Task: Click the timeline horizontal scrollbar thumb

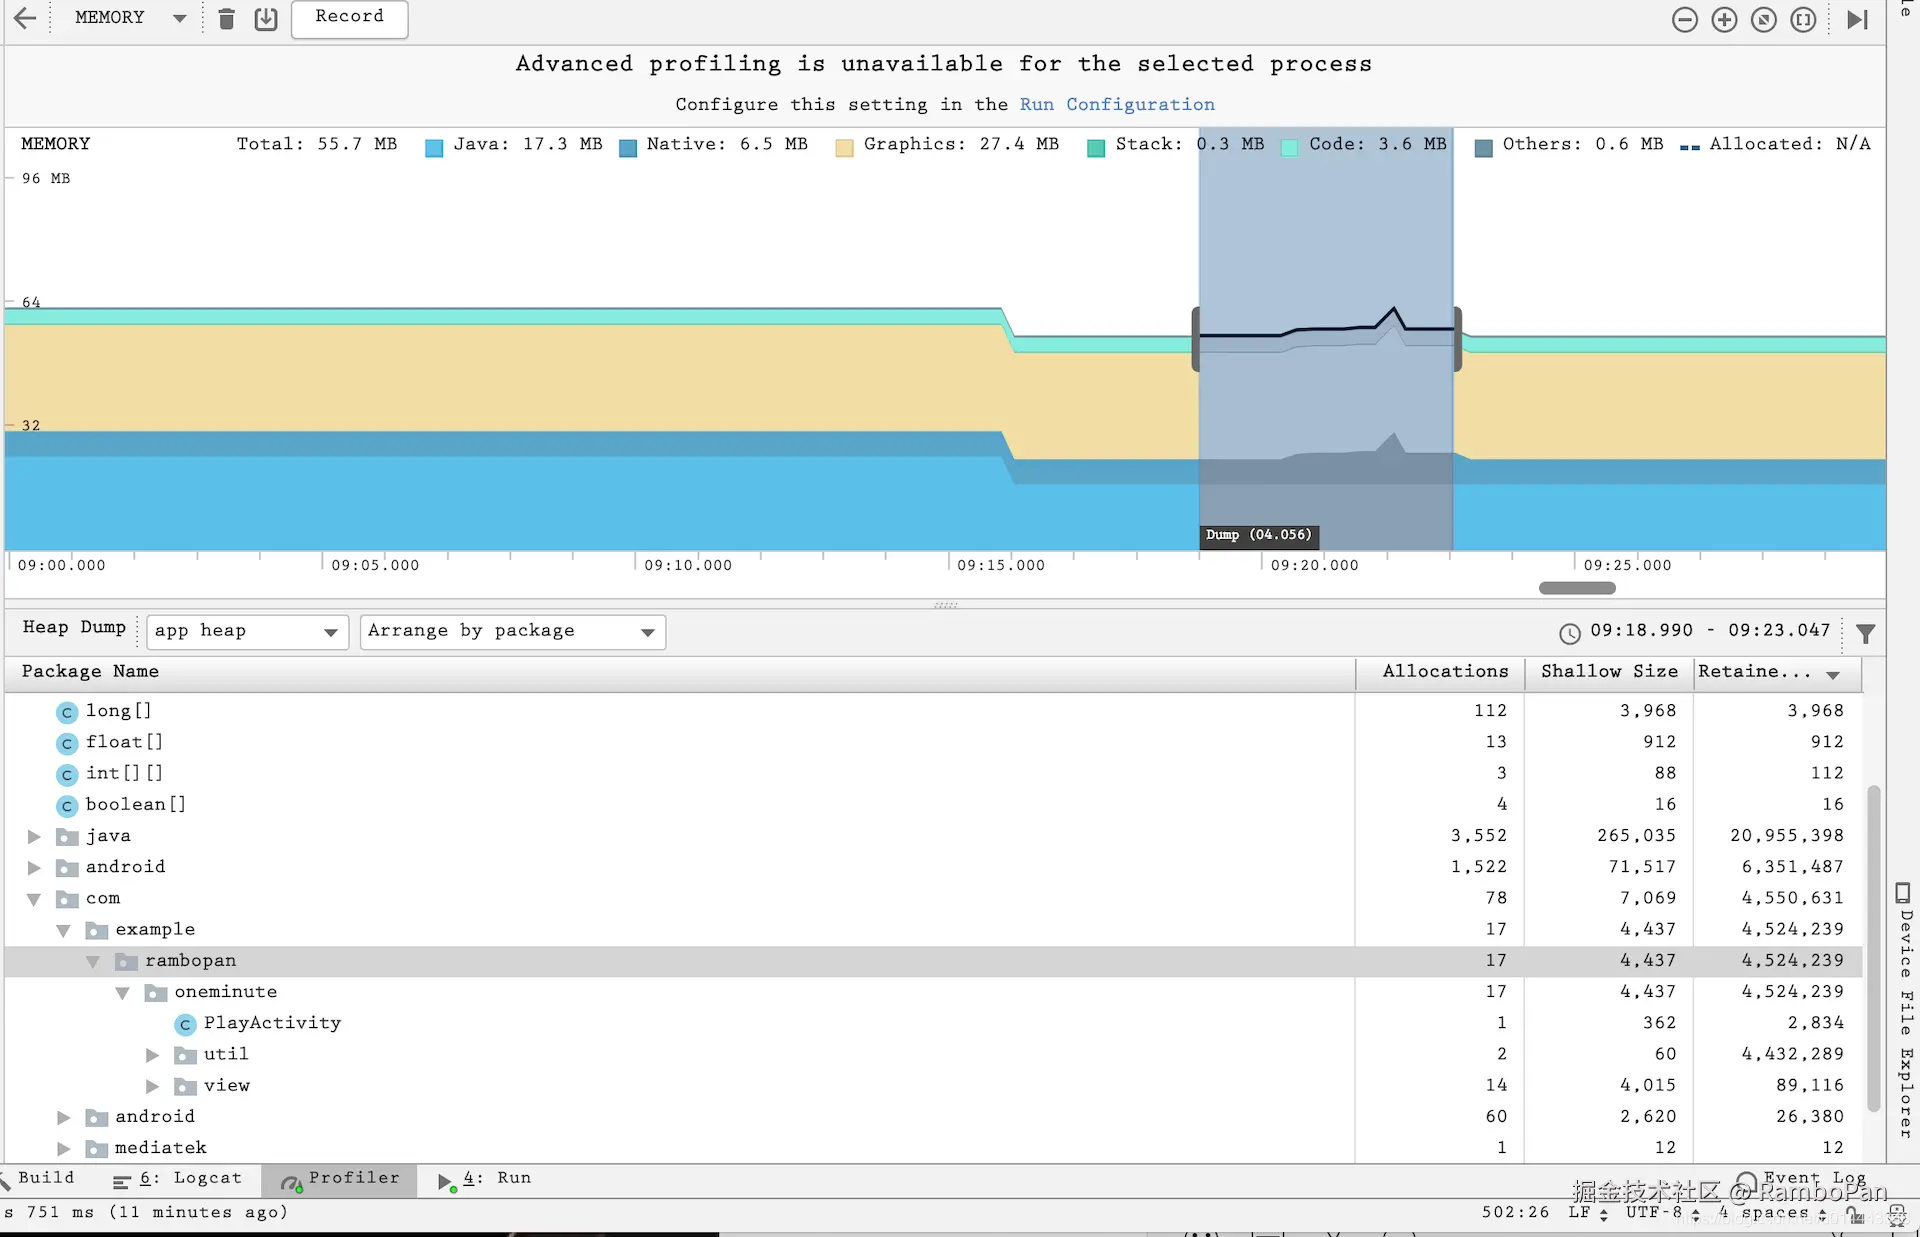Action: click(x=1576, y=588)
